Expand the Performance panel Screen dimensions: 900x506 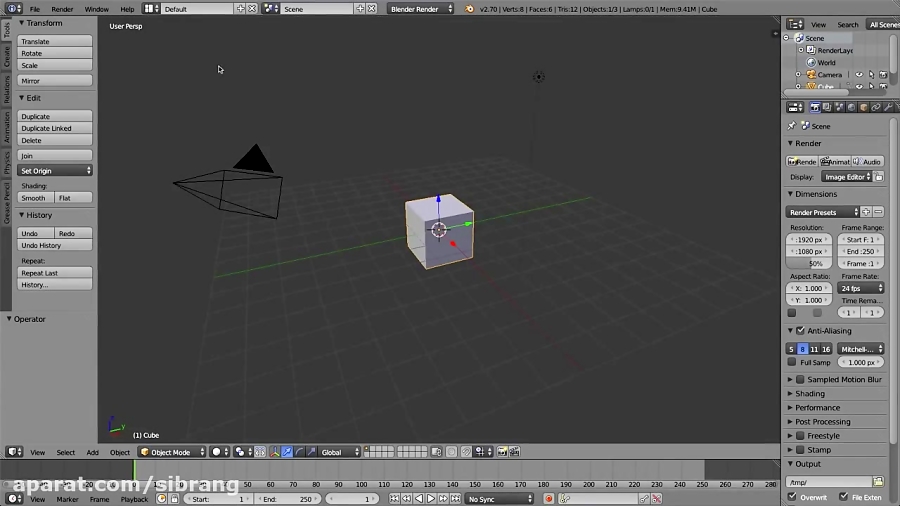coord(817,408)
